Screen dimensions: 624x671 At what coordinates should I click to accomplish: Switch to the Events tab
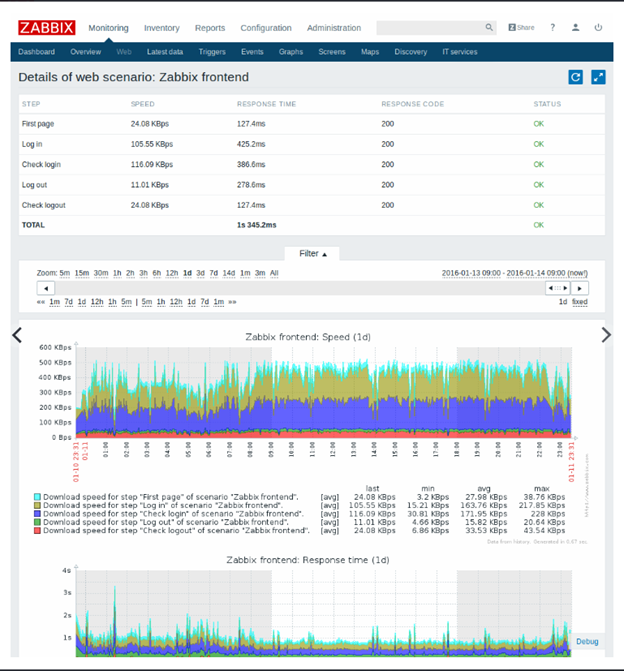(x=252, y=52)
